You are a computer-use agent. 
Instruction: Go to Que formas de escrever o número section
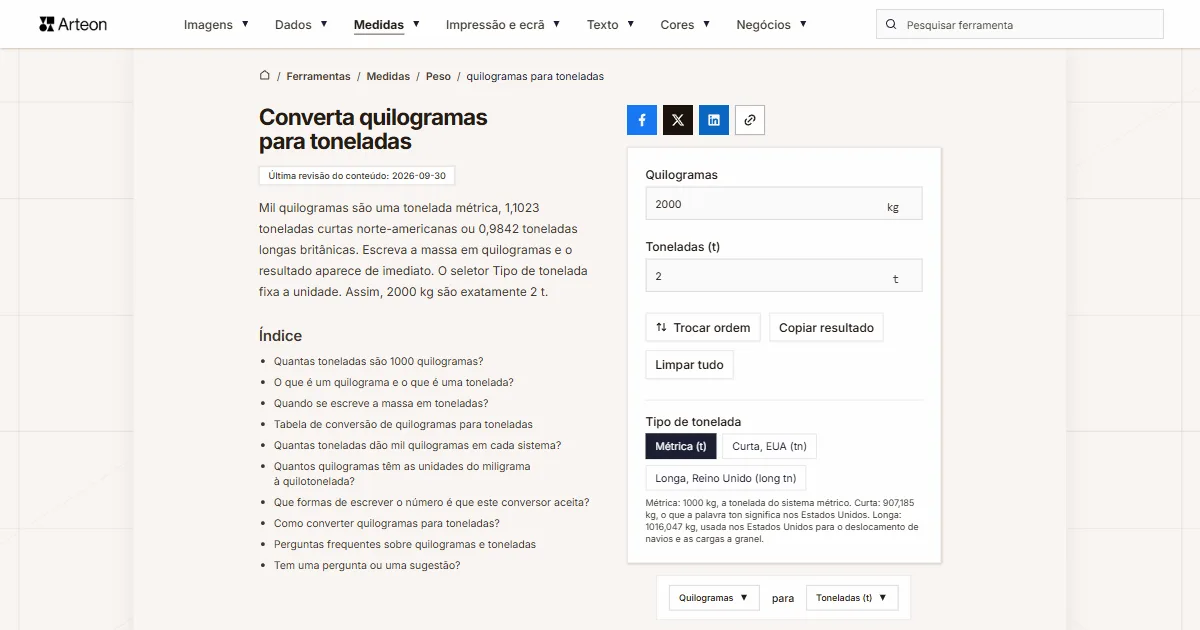coord(431,502)
